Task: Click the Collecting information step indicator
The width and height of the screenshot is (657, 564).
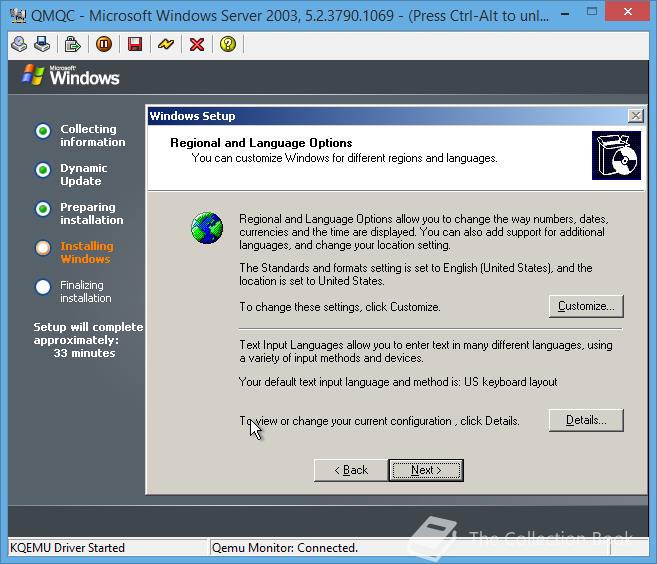Action: point(43,131)
